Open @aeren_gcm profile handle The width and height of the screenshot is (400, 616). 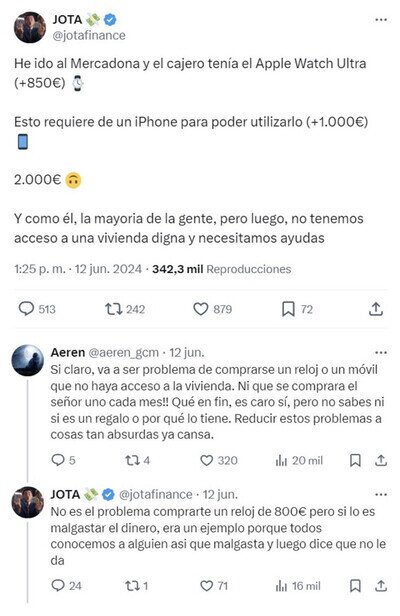[x=123, y=352]
